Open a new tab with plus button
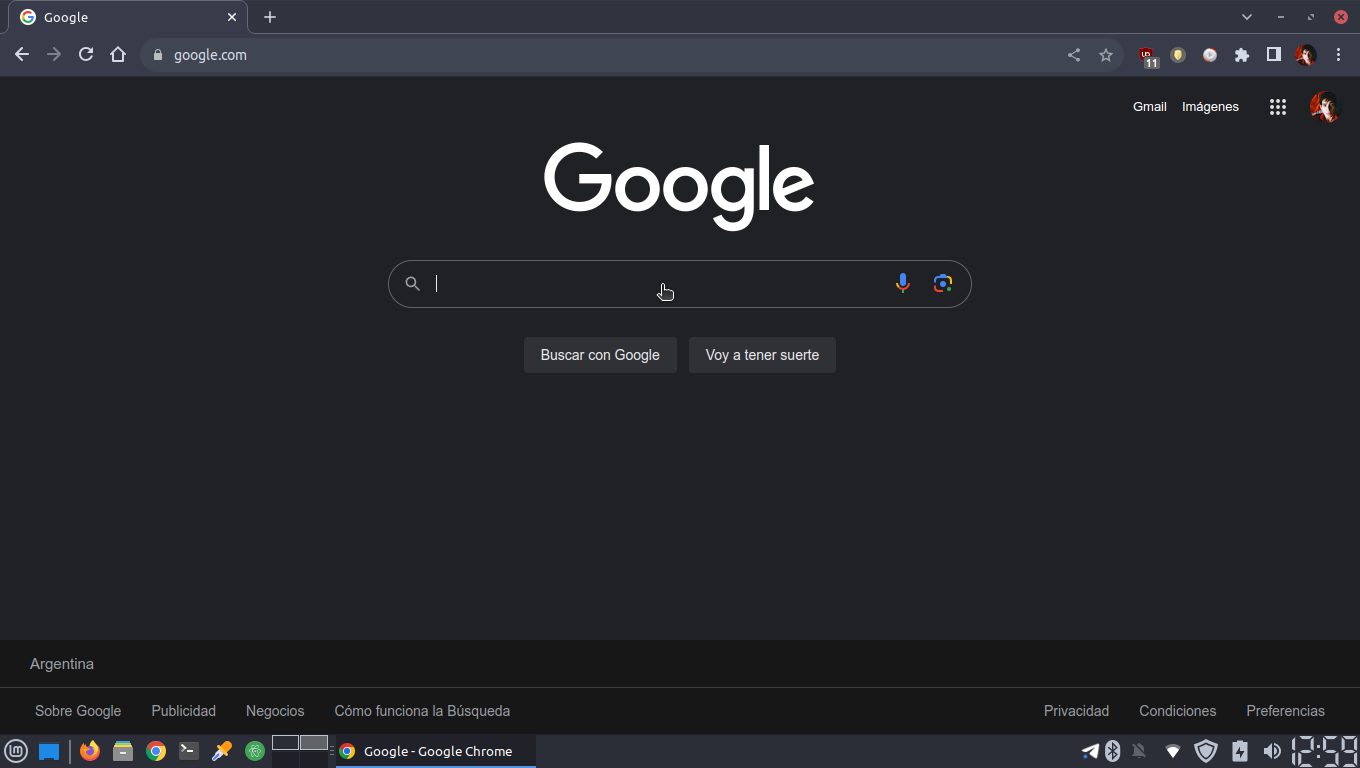 pos(270,17)
